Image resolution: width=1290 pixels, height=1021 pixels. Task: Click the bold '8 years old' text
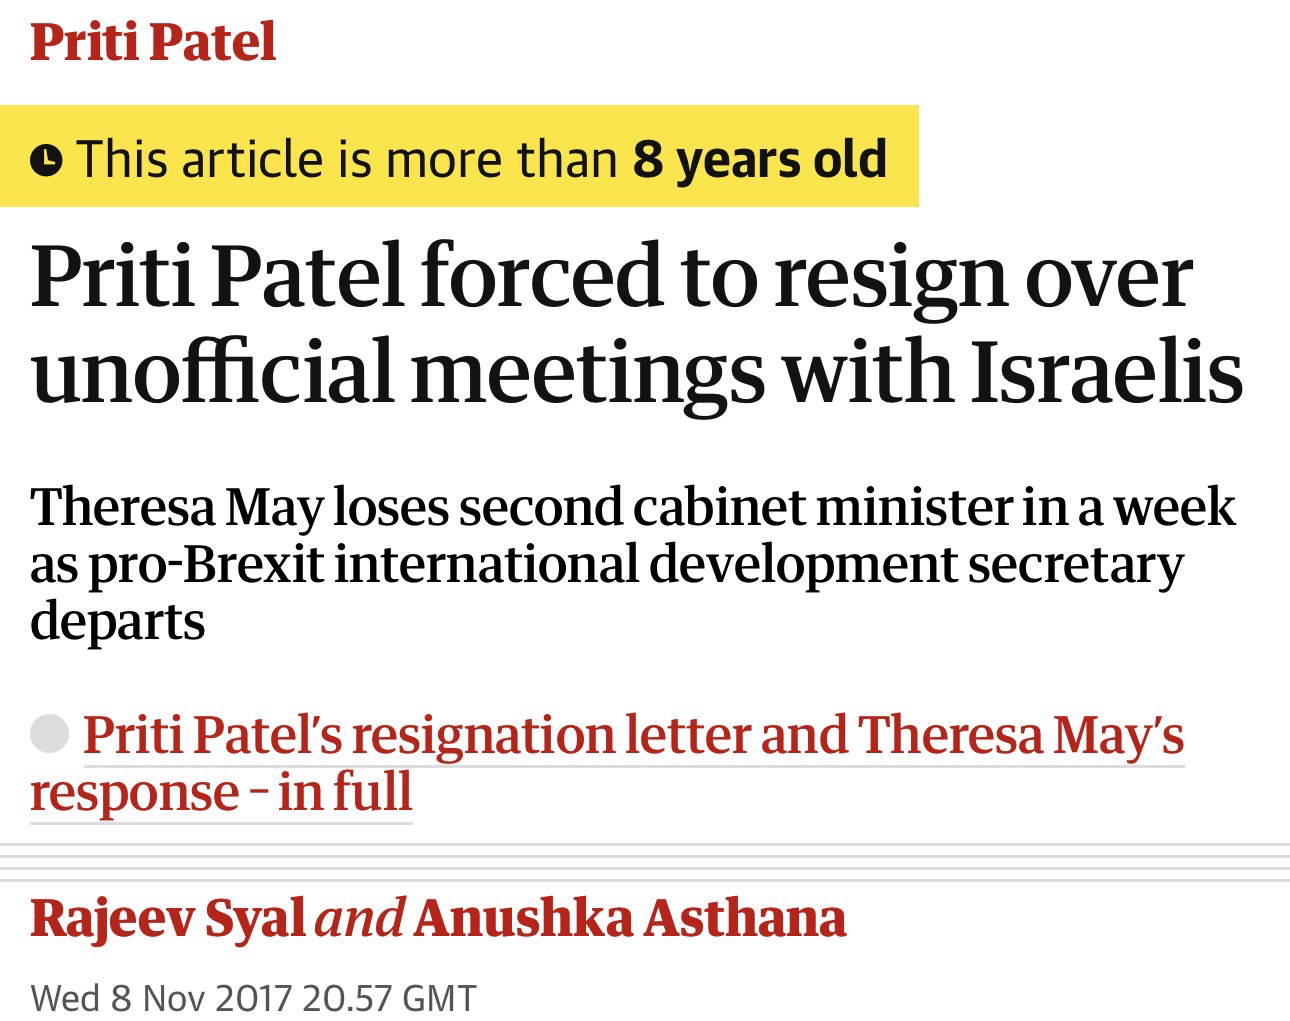(759, 160)
